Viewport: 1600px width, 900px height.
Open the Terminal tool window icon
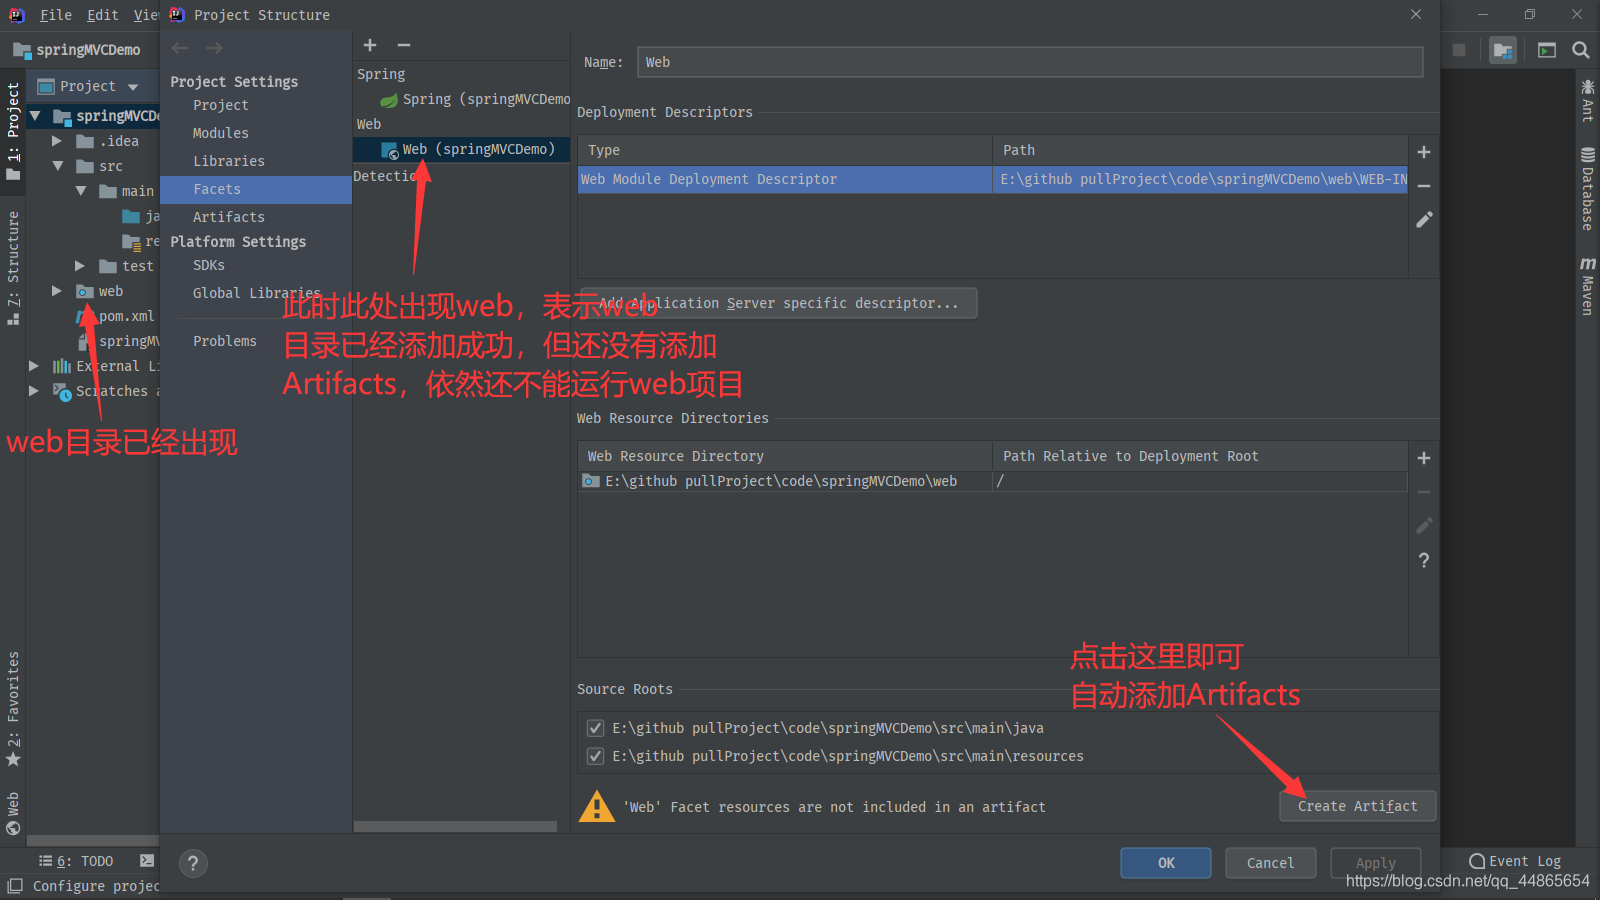pos(147,860)
